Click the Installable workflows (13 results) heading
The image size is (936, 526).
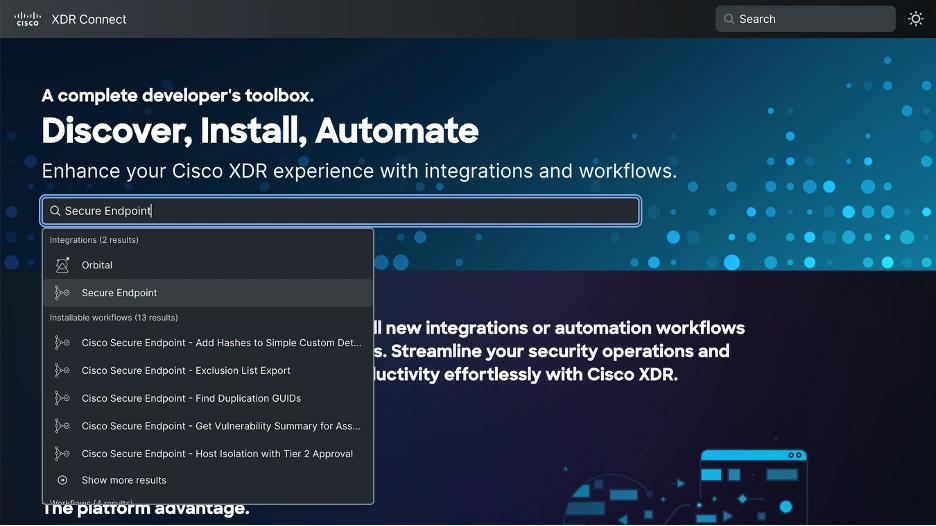point(113,318)
